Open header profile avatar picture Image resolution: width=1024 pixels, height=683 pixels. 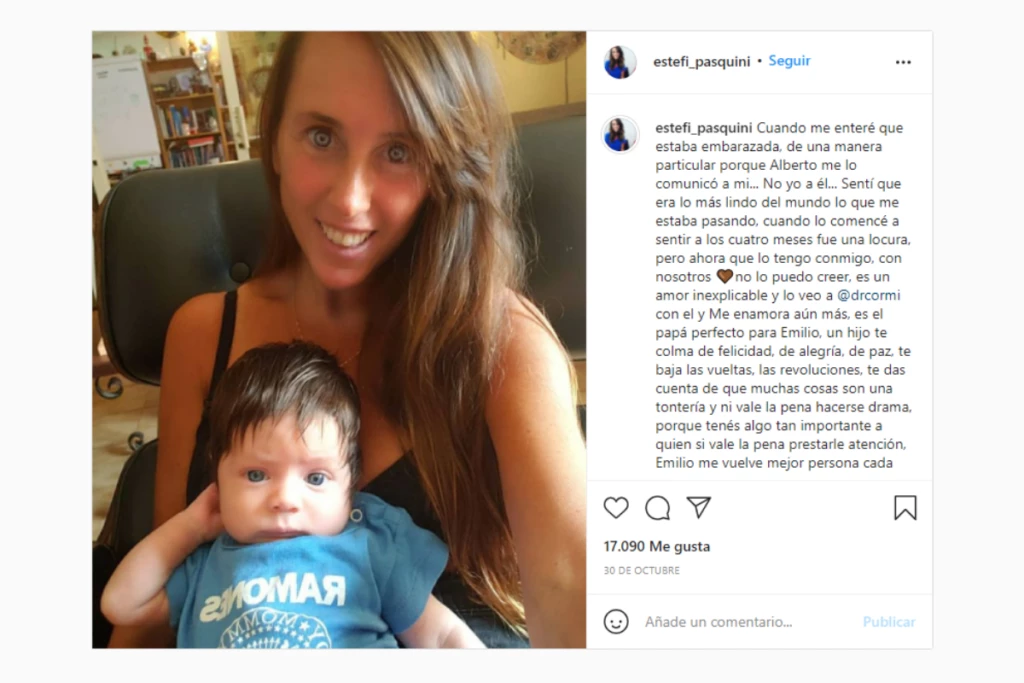(x=620, y=62)
